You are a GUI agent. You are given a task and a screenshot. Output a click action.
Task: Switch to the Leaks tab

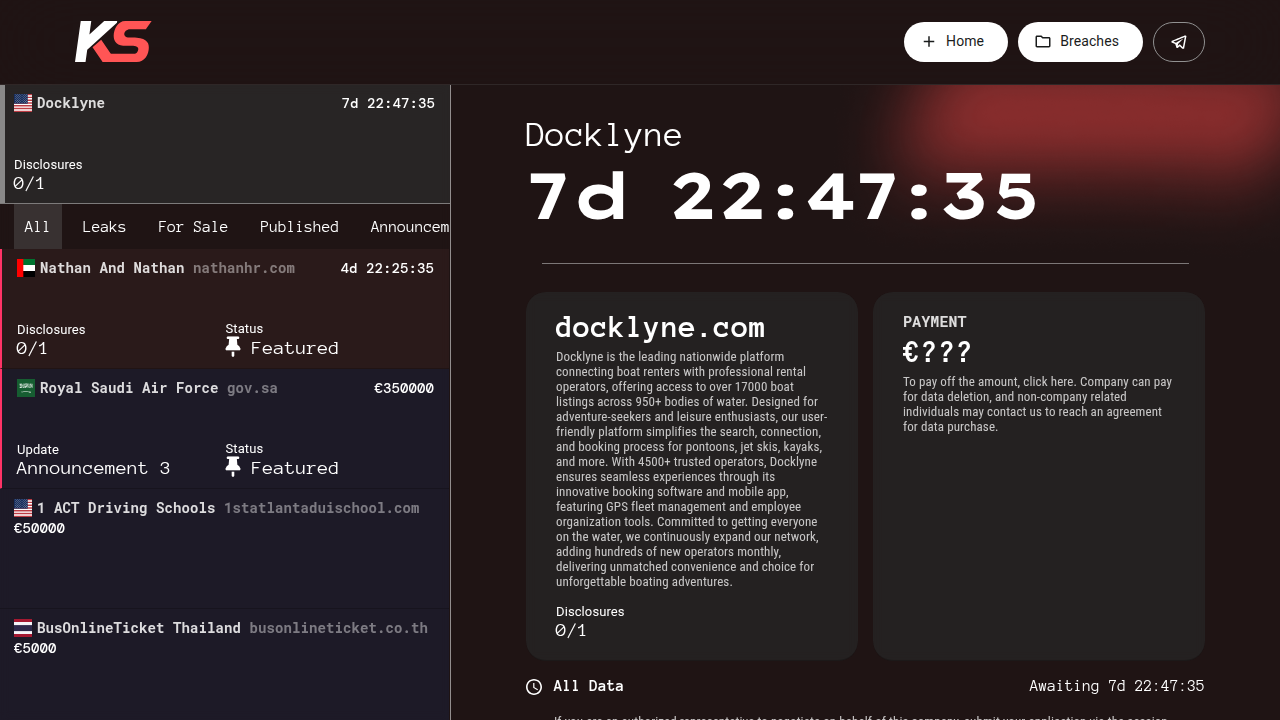(x=104, y=227)
